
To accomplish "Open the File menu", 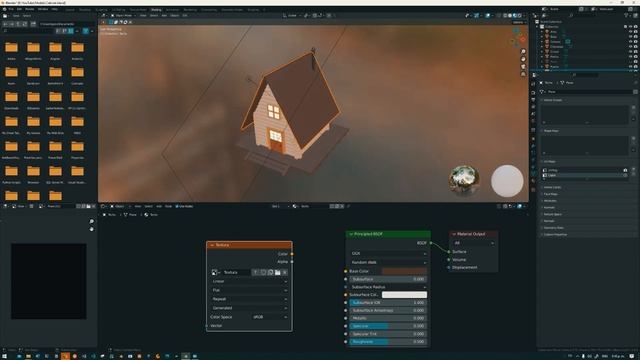I will coord(11,9).
